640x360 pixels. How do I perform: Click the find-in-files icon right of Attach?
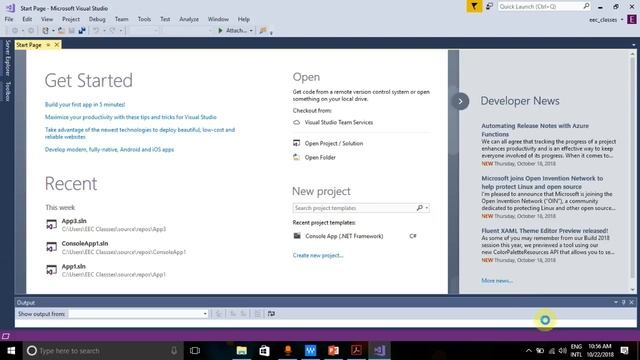coord(263,31)
